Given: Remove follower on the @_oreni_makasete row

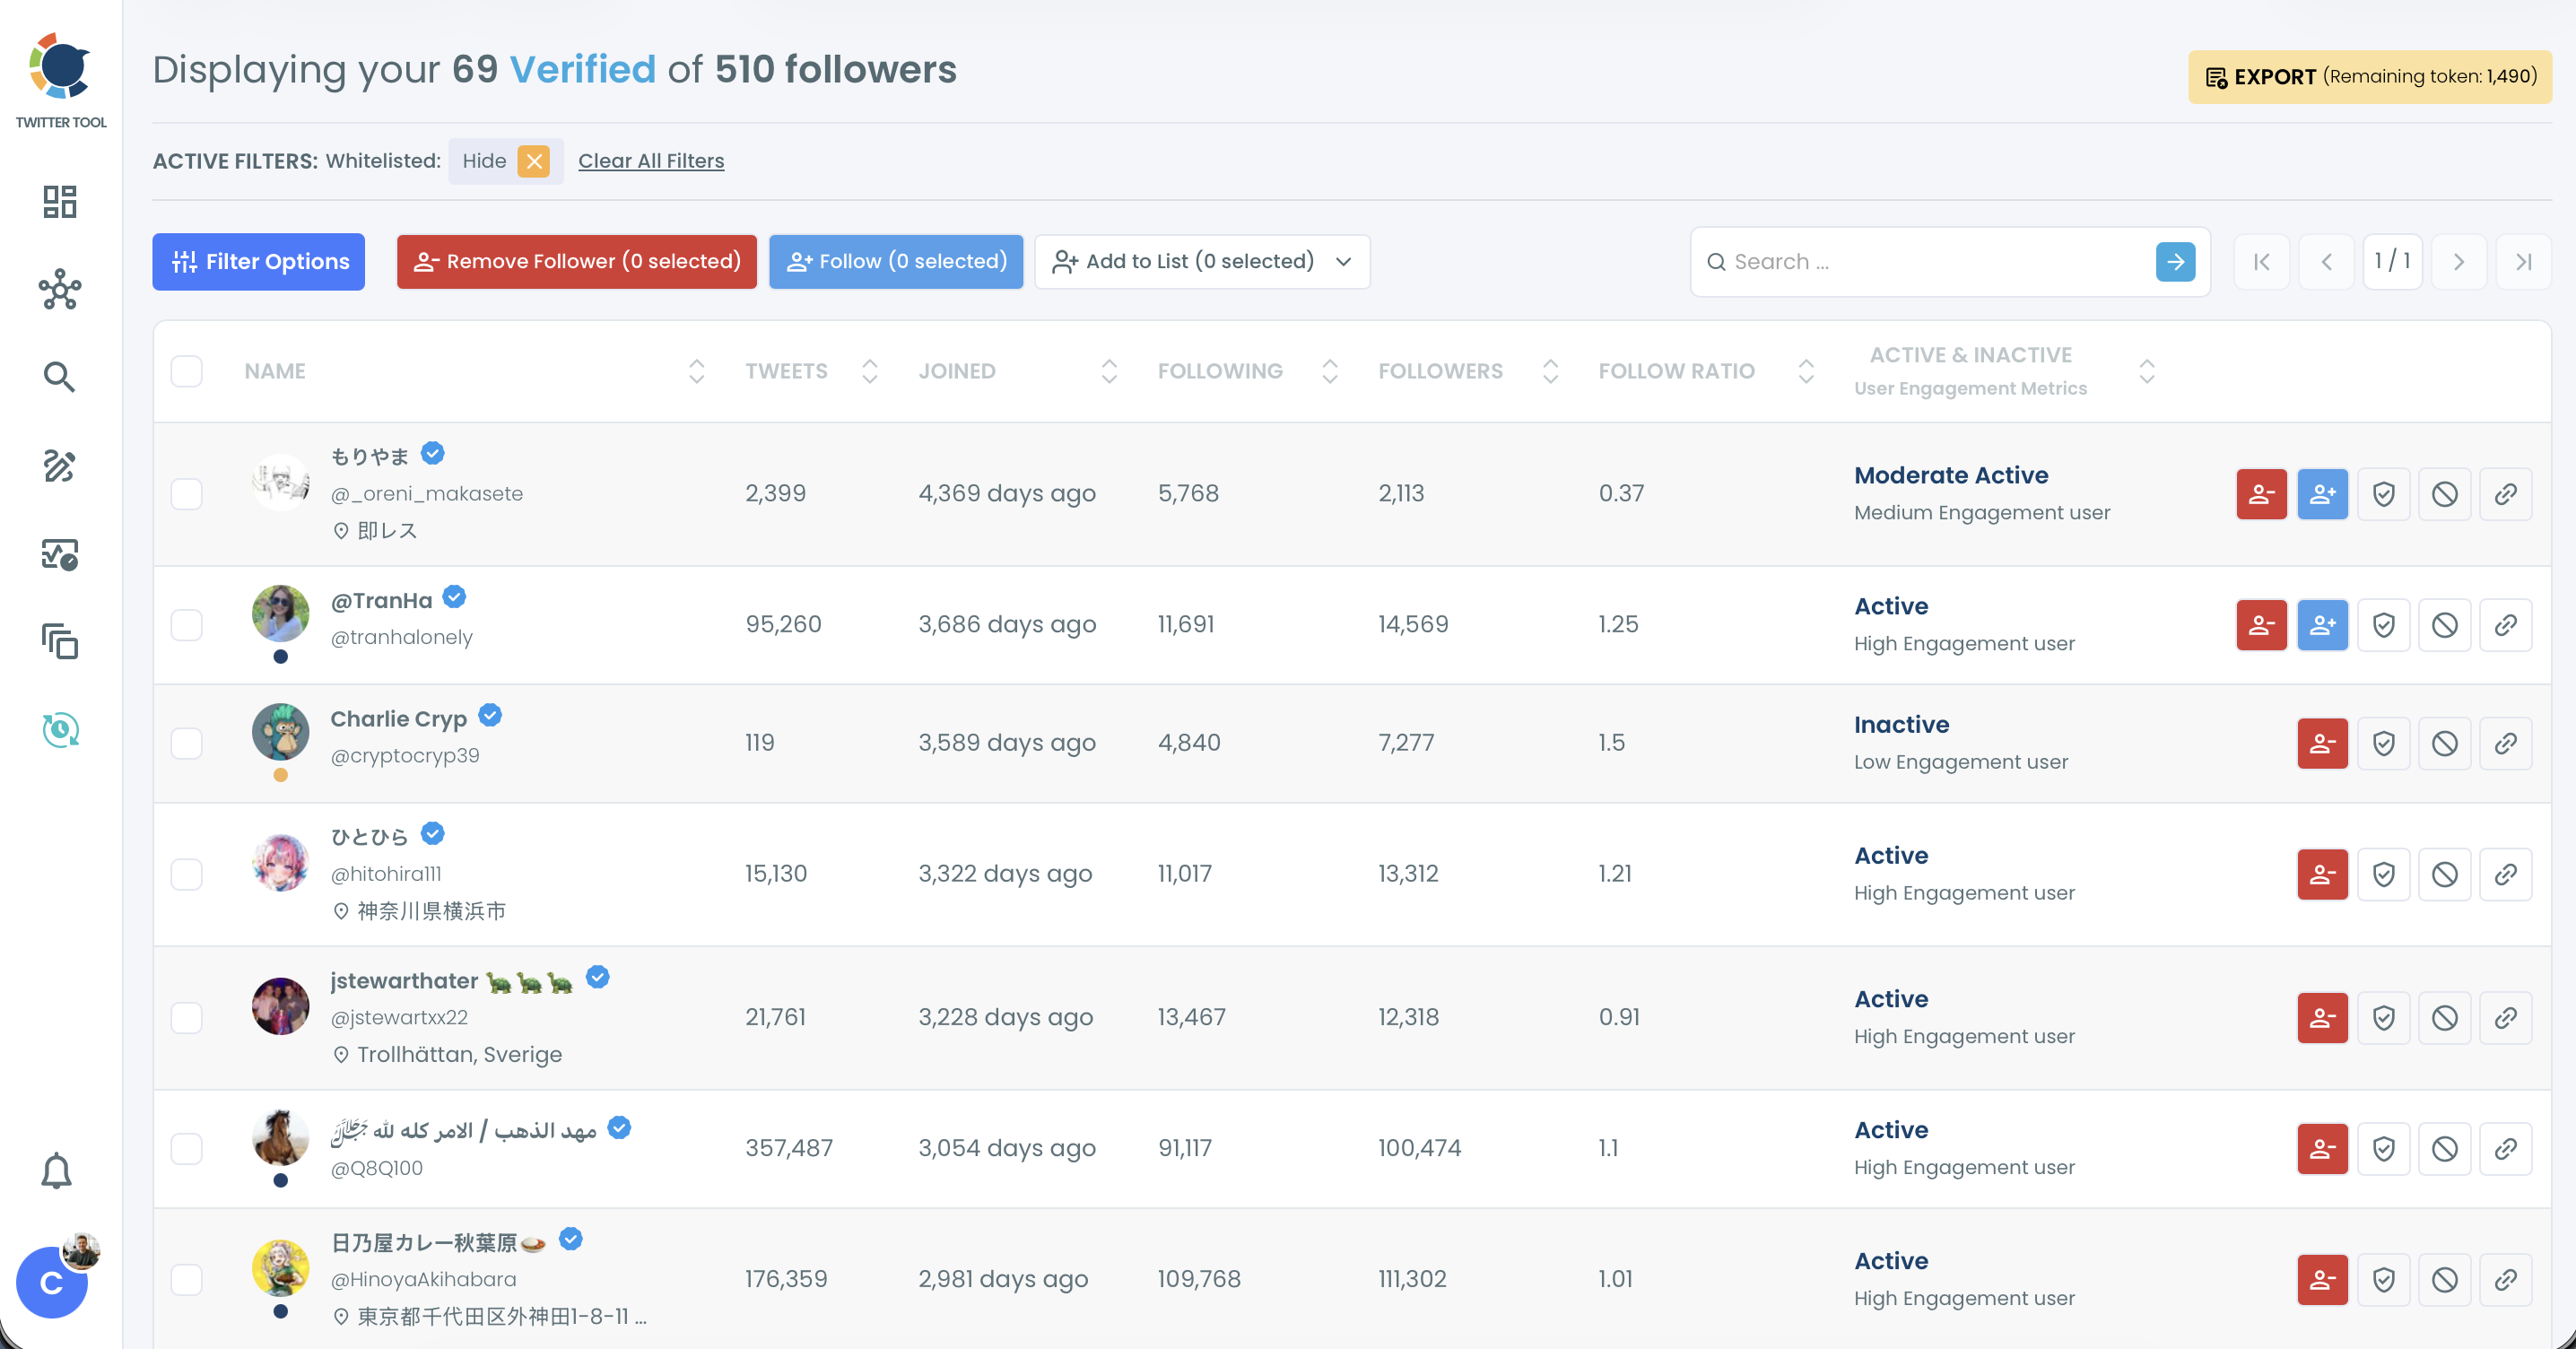Looking at the screenshot, I should (x=2261, y=494).
